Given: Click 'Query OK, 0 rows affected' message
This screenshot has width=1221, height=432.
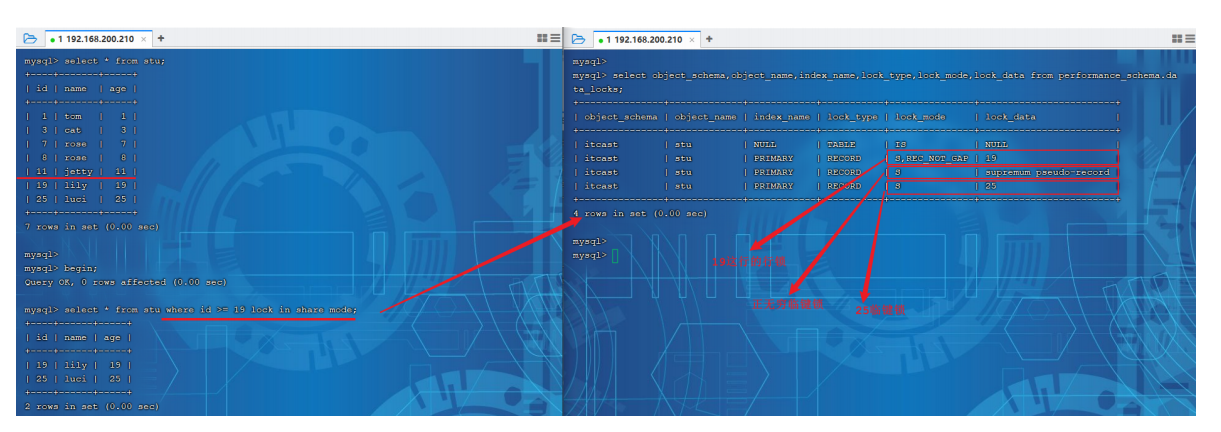Looking at the screenshot, I should pos(126,282).
